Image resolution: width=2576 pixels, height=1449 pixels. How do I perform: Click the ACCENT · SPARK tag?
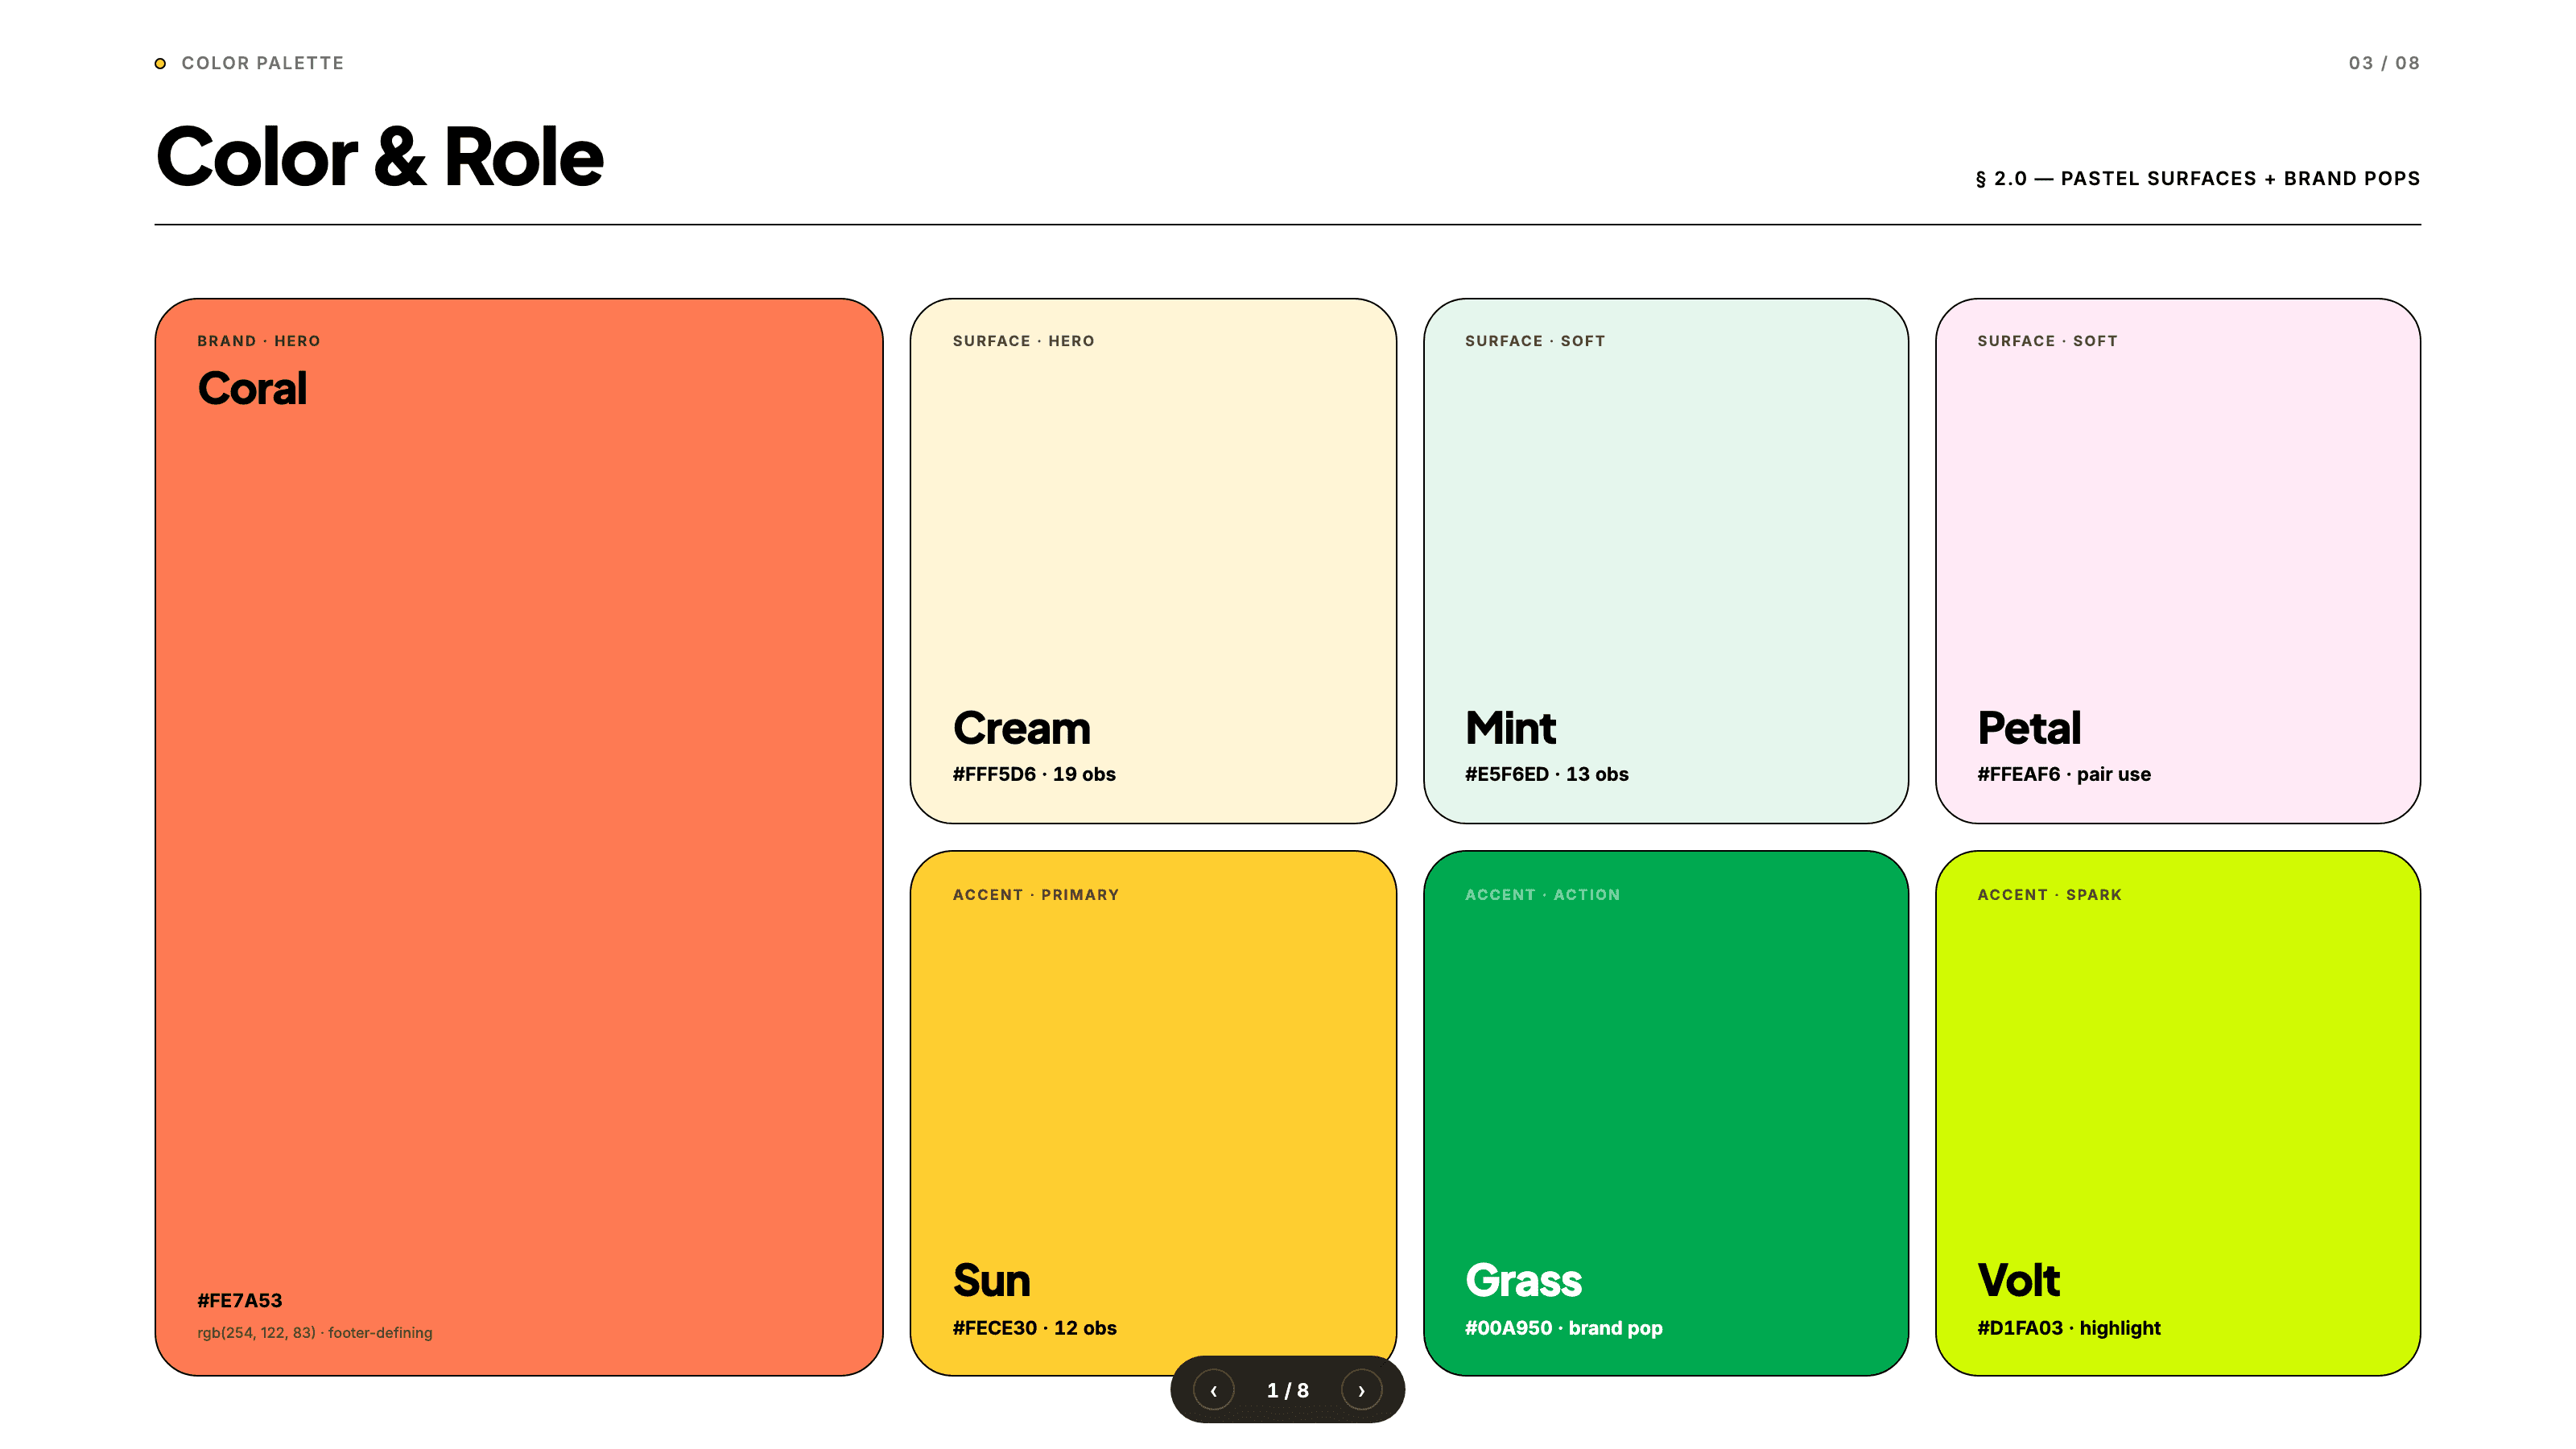[x=2049, y=895]
